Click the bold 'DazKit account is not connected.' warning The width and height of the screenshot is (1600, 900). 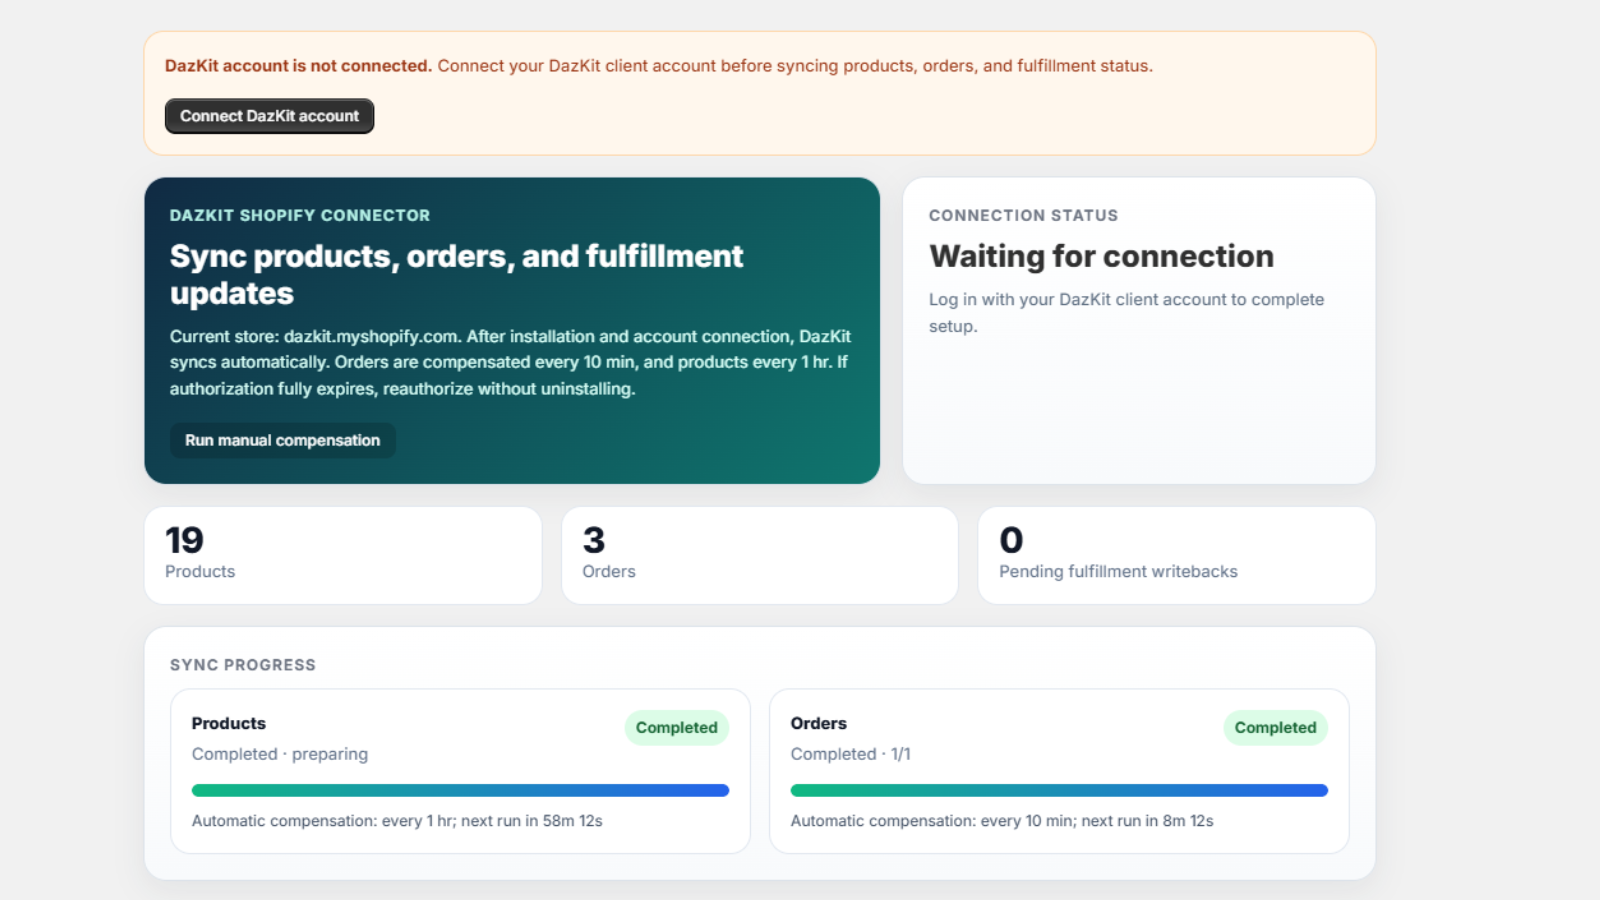coord(298,66)
